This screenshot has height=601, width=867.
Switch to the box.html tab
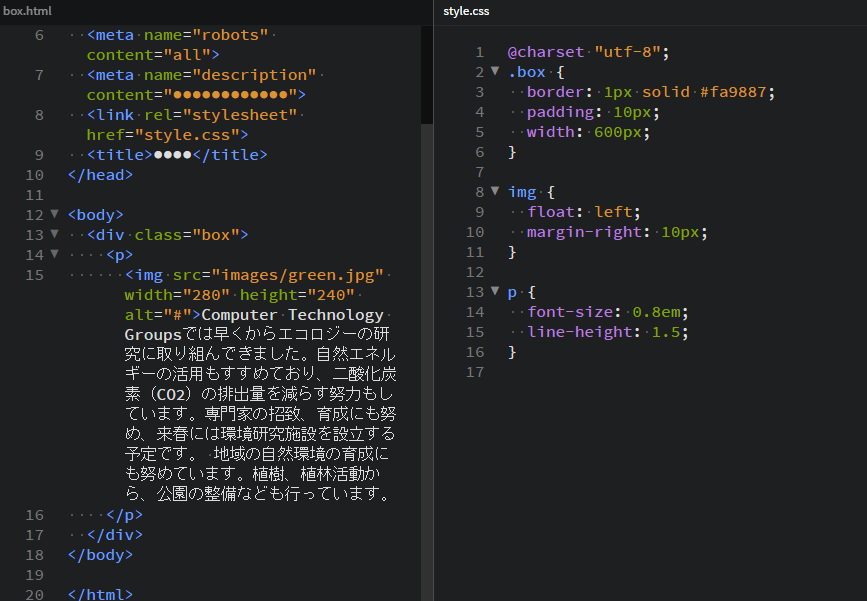27,11
